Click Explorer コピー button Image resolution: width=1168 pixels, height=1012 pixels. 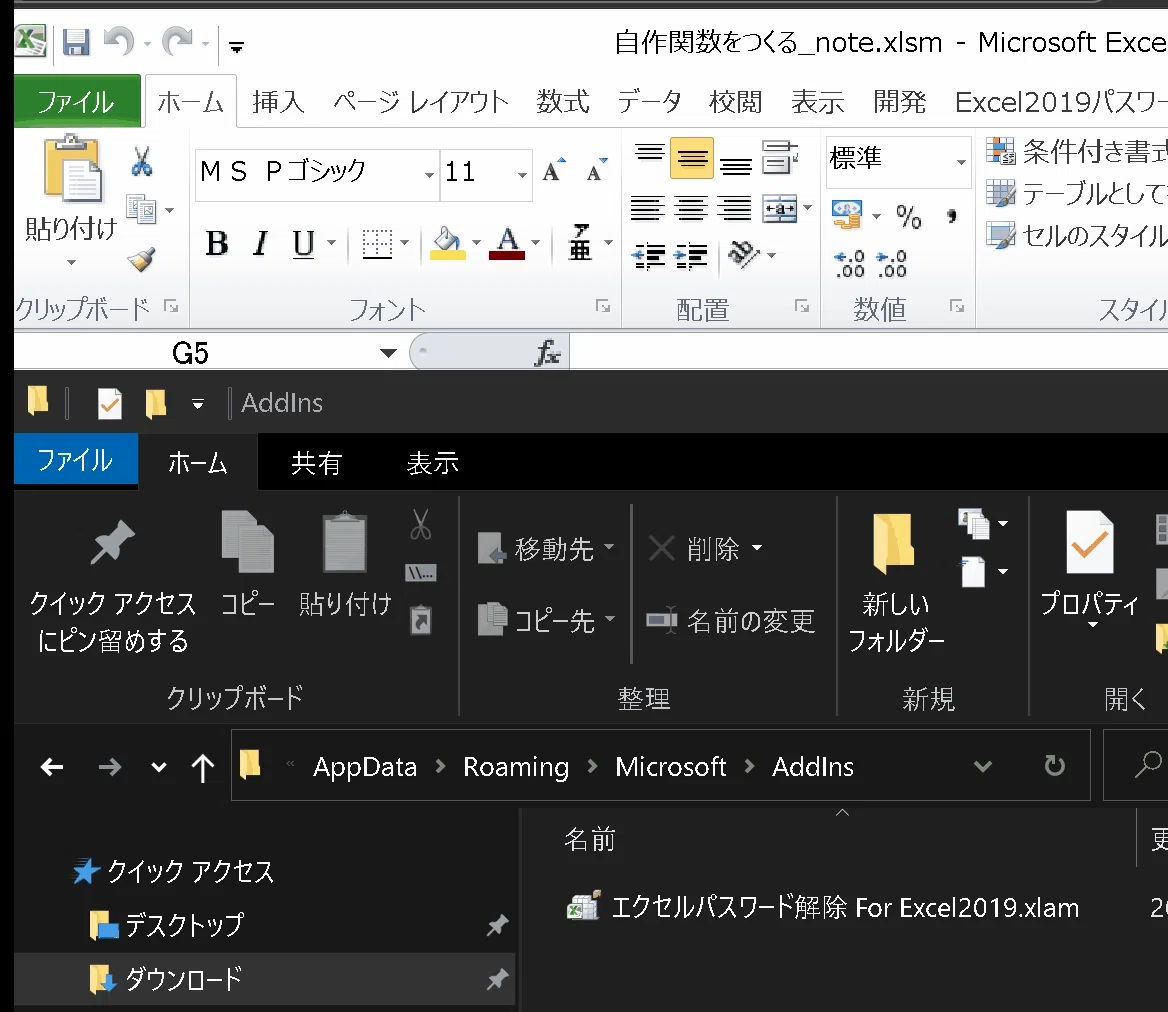[x=248, y=566]
